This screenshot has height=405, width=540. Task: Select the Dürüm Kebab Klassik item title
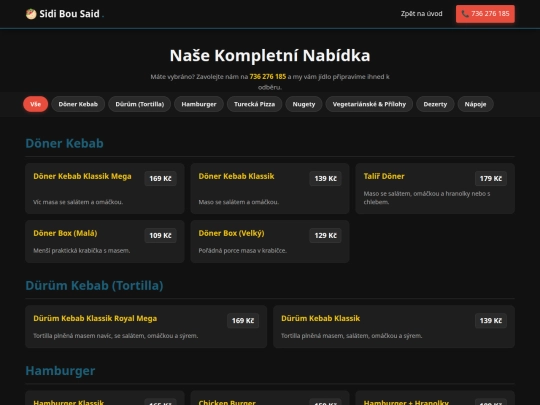click(321, 319)
